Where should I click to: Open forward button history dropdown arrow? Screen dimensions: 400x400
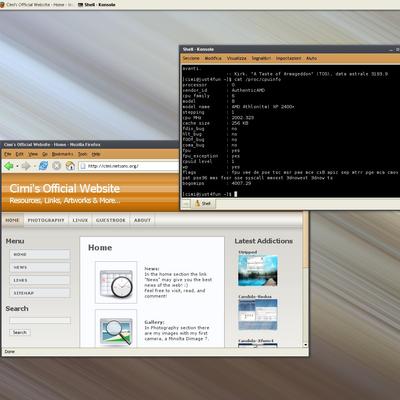click(x=34, y=166)
